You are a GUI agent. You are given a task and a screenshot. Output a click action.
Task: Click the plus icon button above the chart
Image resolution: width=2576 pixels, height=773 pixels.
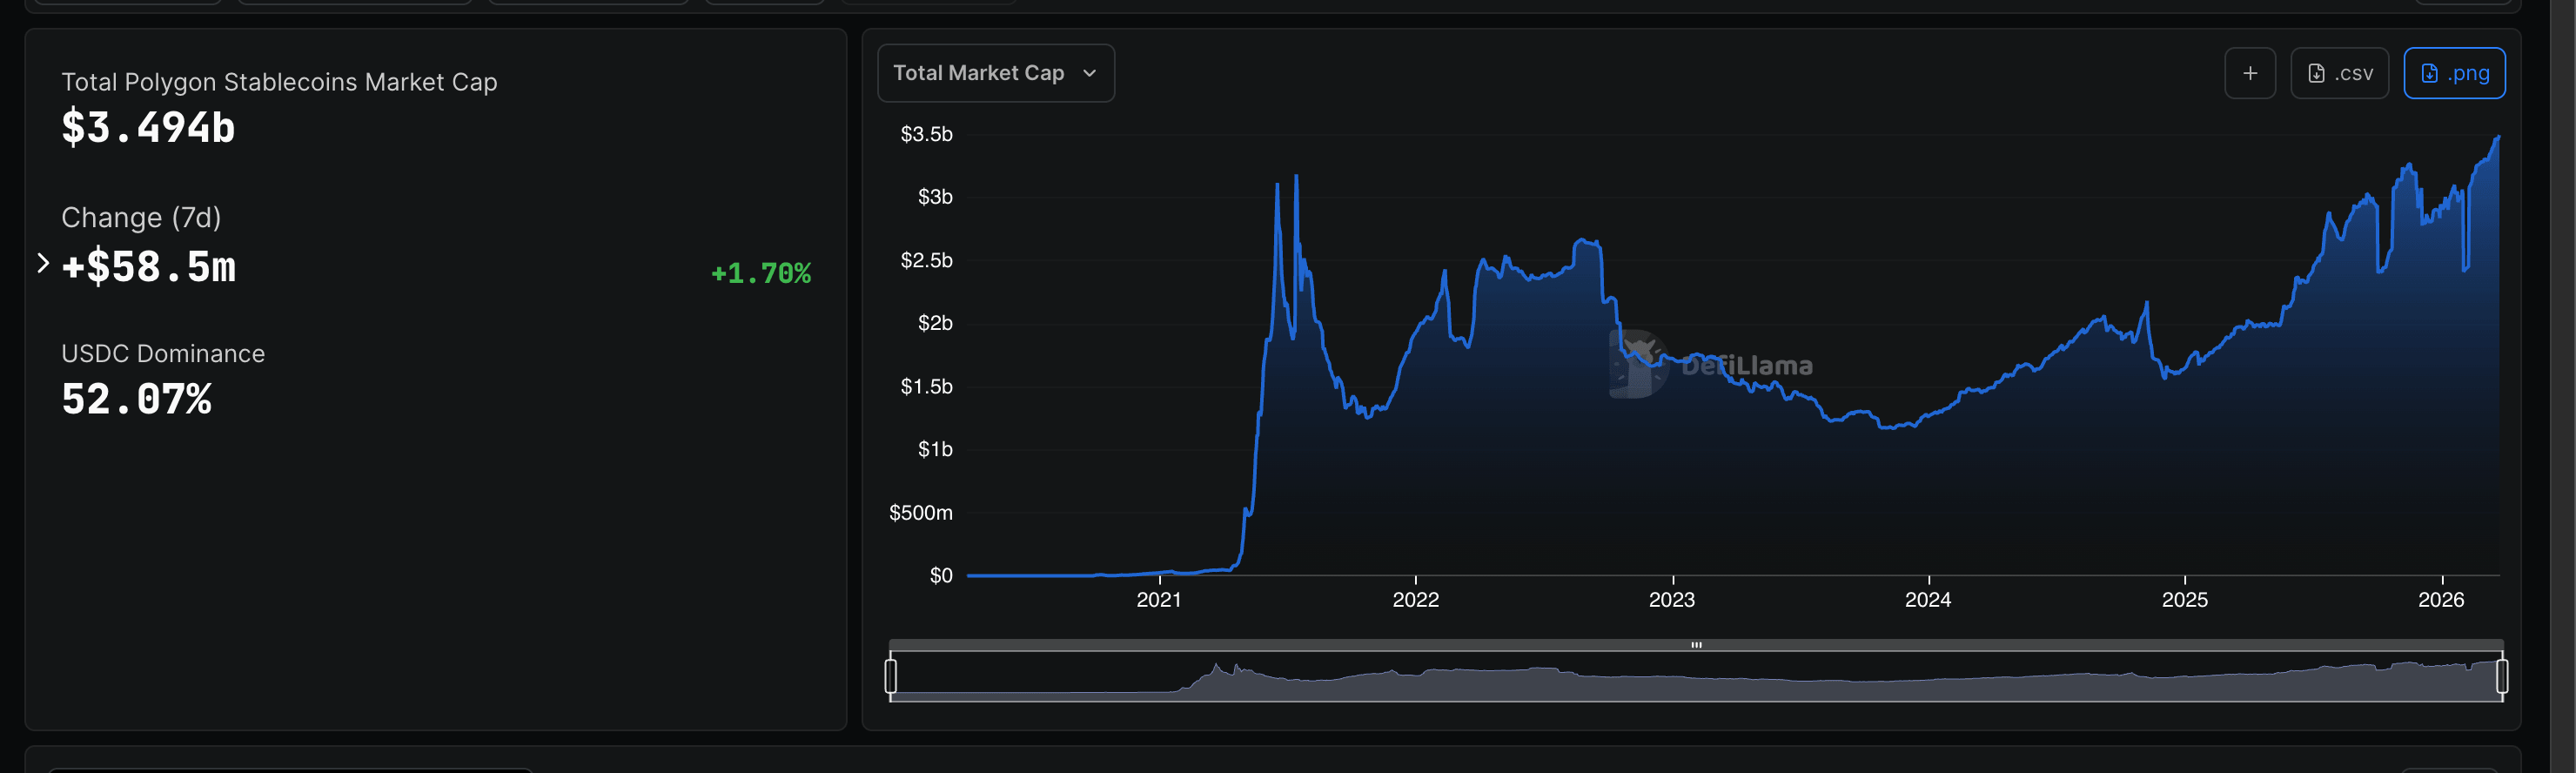[2249, 73]
